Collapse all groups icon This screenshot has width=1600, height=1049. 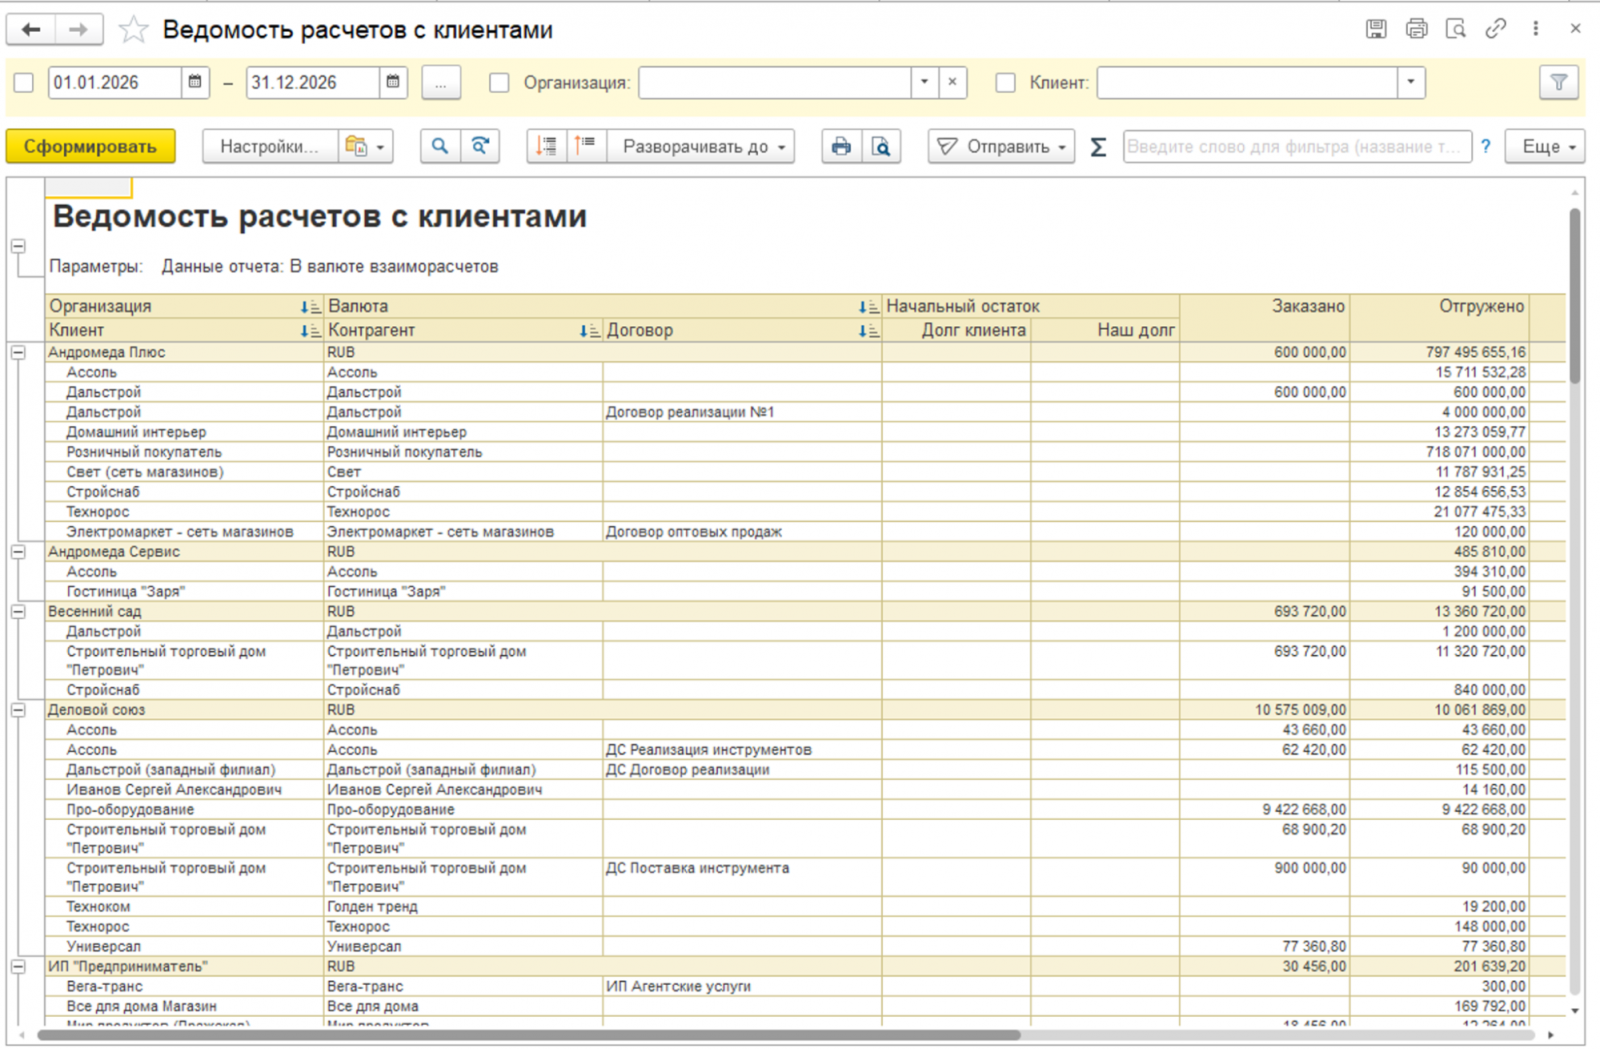pyautogui.click(x=547, y=146)
